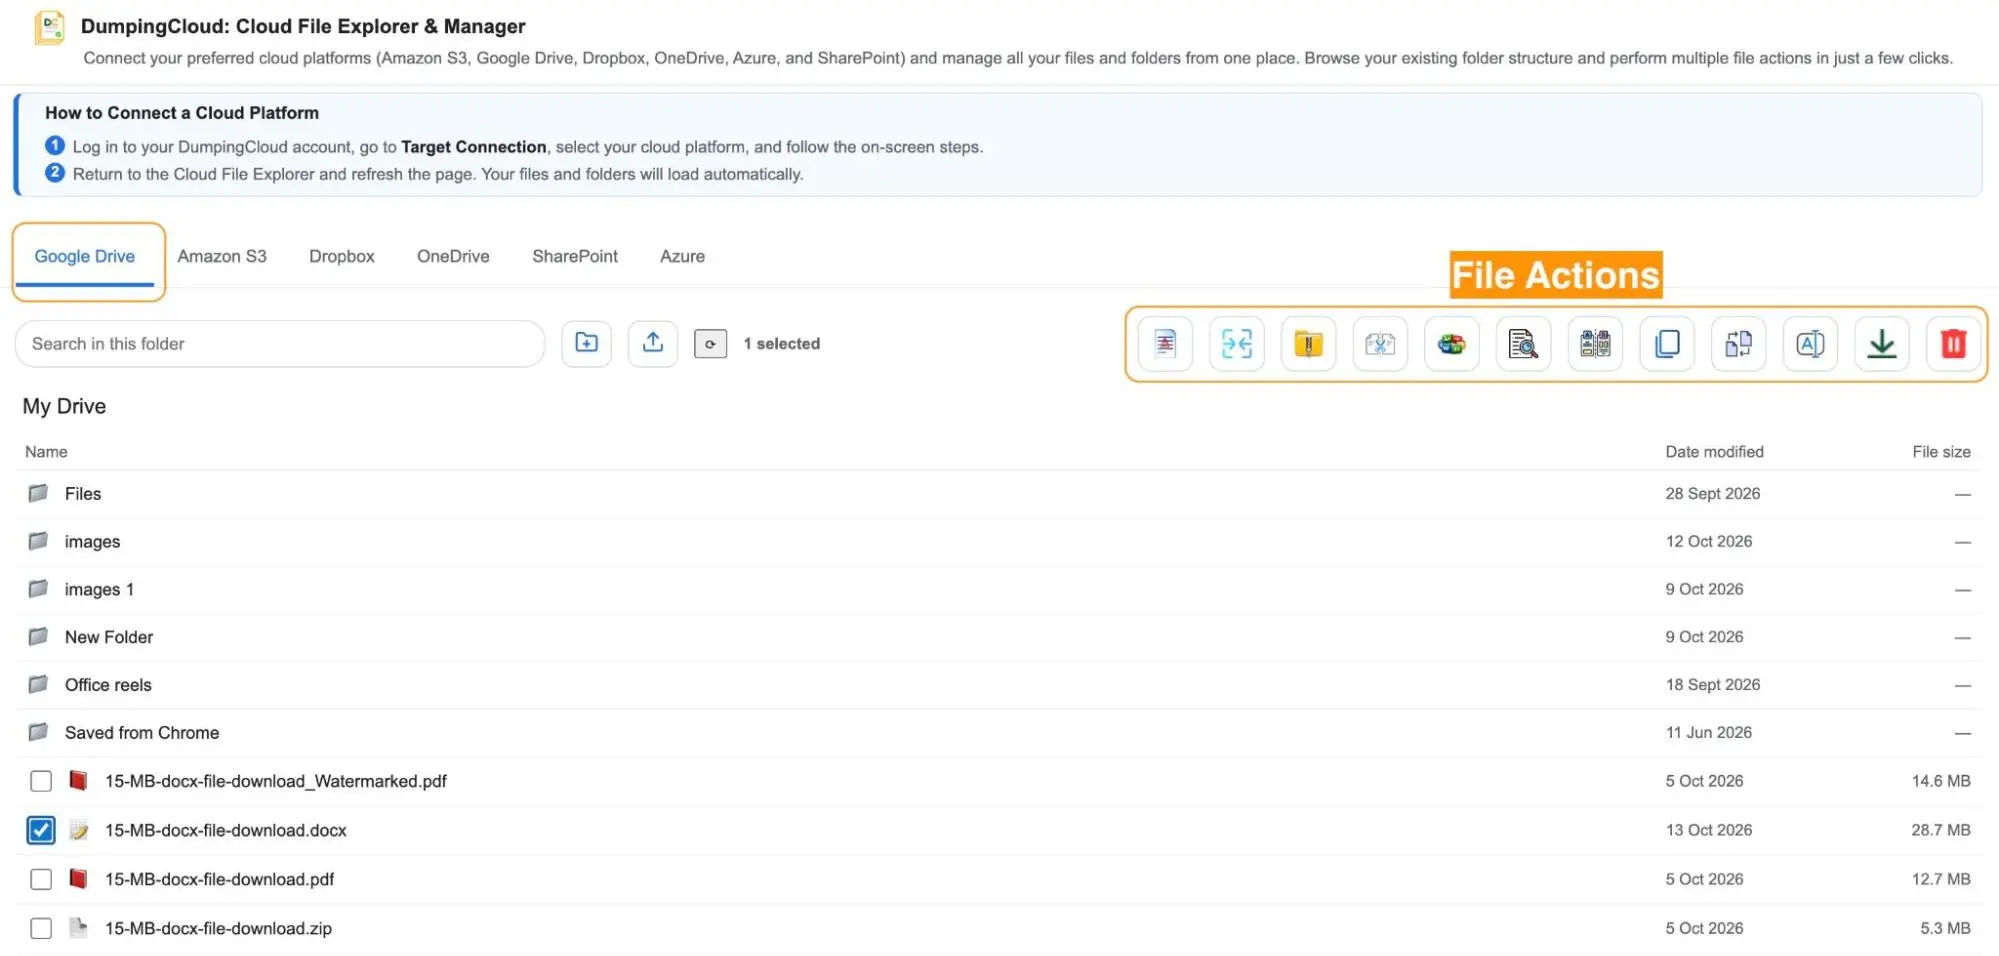The width and height of the screenshot is (1999, 956).
Task: Tick checkbox for 15-MB-docx-file-download.zip
Action: coord(41,928)
